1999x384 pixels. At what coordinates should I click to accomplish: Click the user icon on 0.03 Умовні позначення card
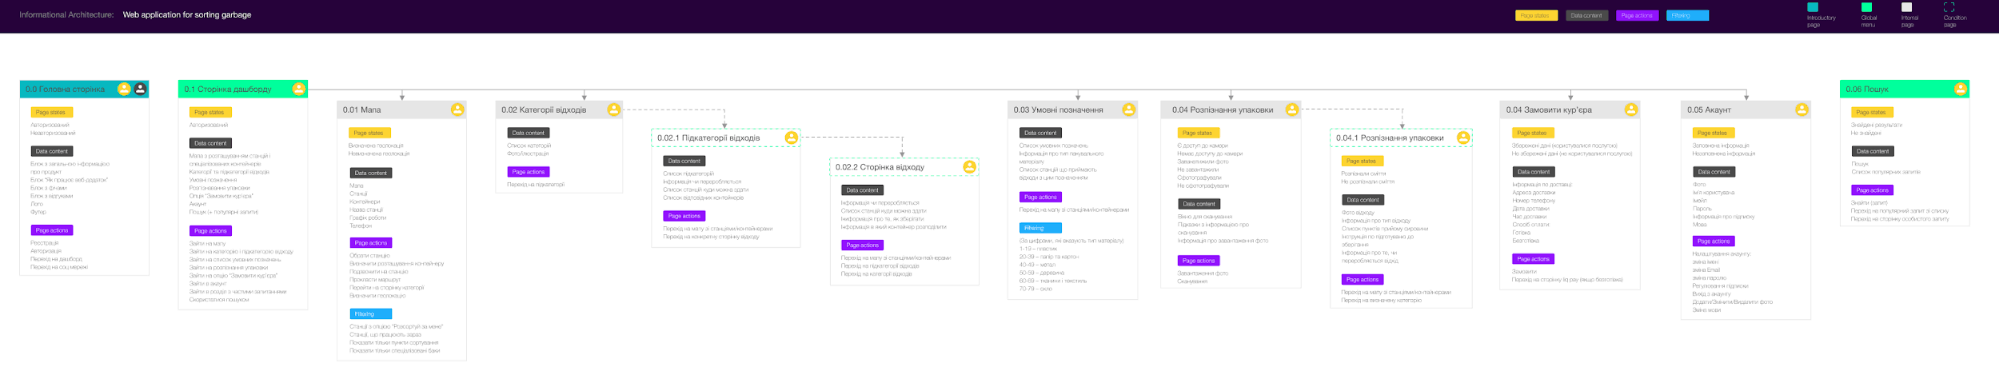click(1128, 110)
